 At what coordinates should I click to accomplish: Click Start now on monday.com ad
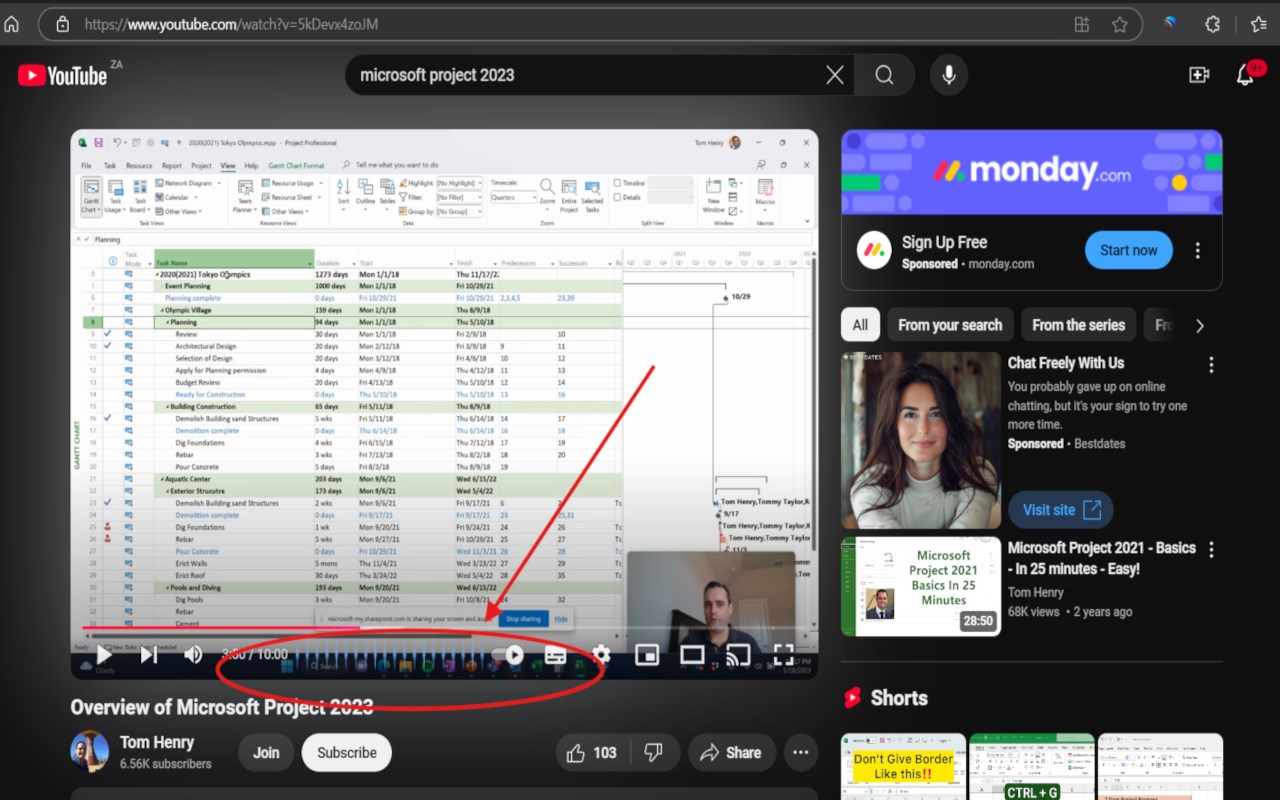pos(1128,251)
